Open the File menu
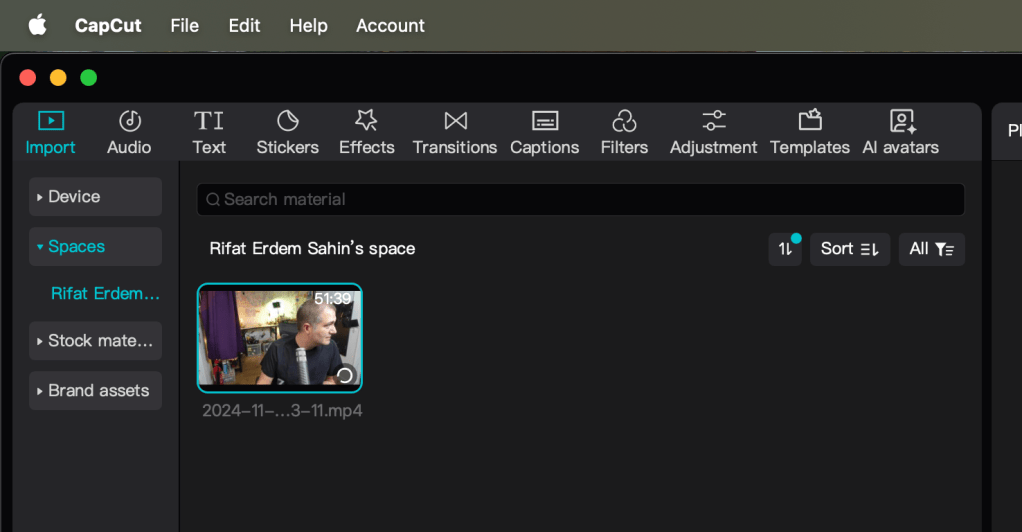Image resolution: width=1022 pixels, height=532 pixels. [x=184, y=25]
